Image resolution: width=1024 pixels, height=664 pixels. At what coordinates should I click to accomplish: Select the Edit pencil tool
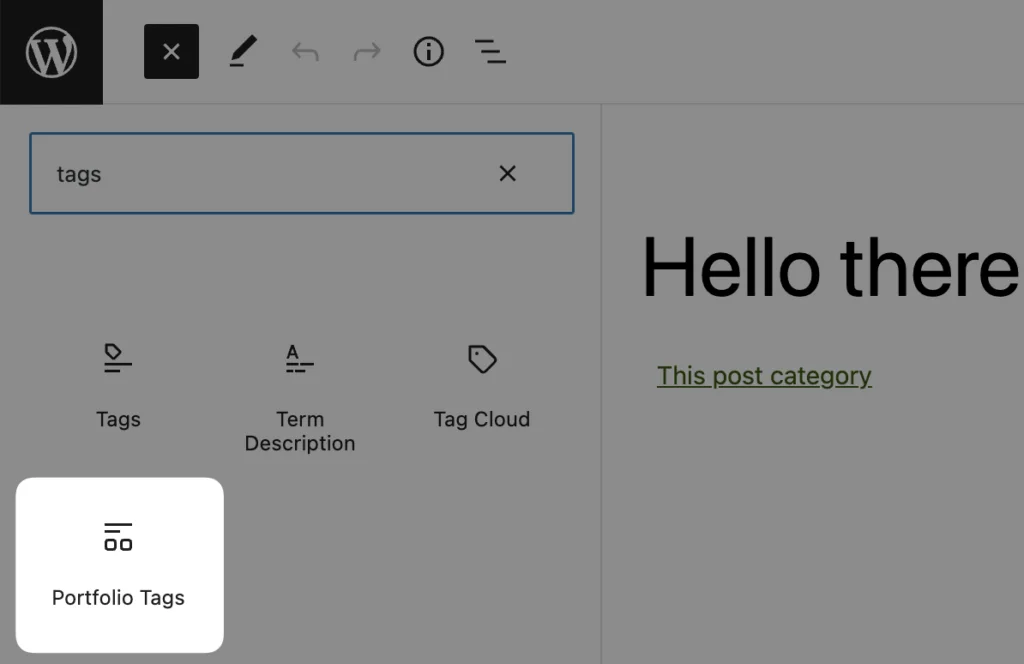click(243, 52)
